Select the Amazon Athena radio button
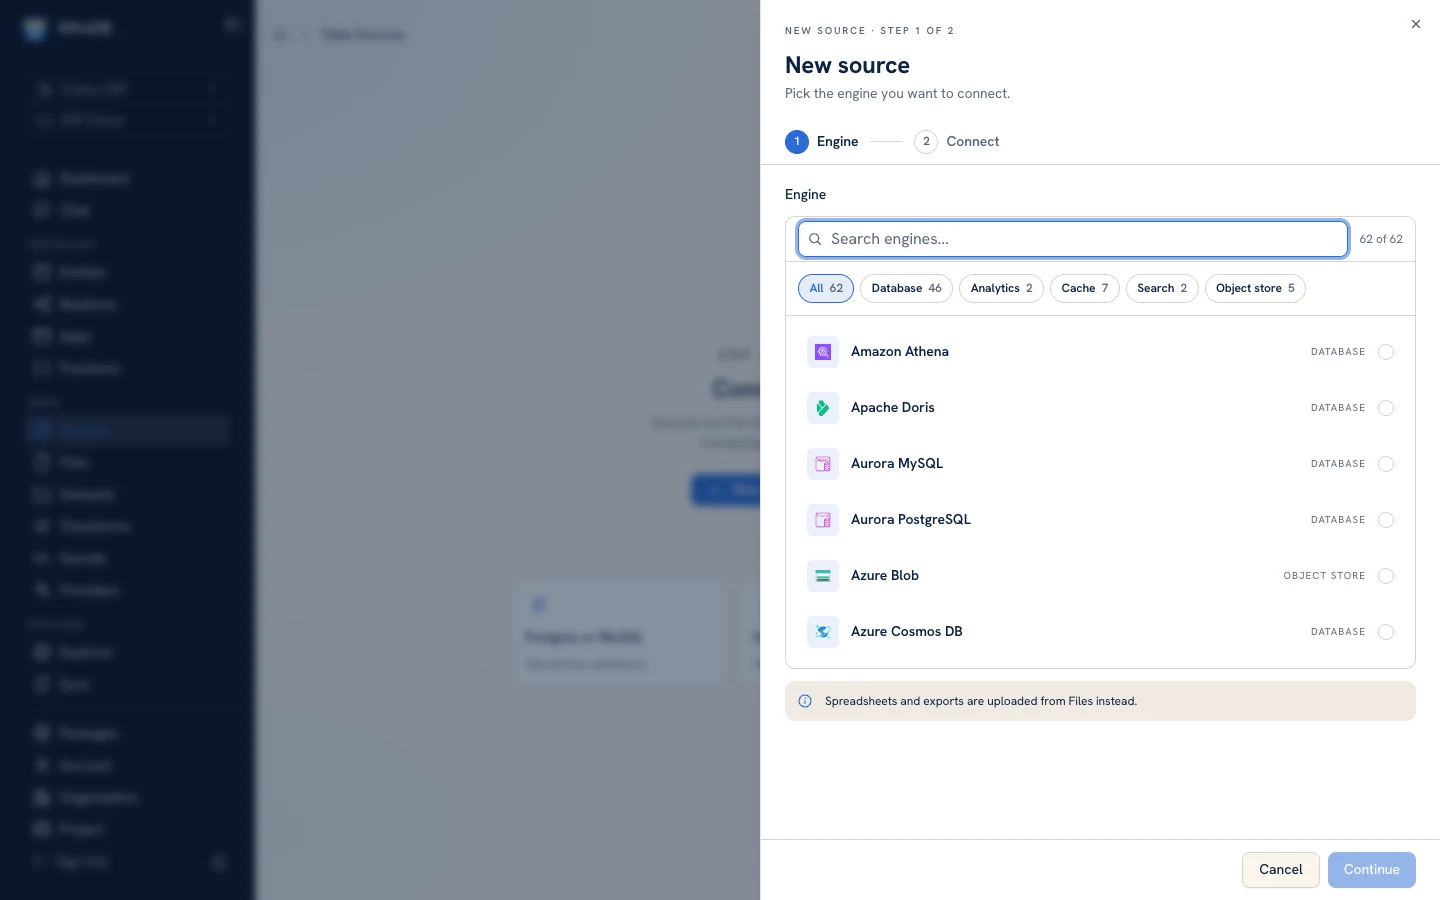The width and height of the screenshot is (1440, 900). pos(1386,352)
